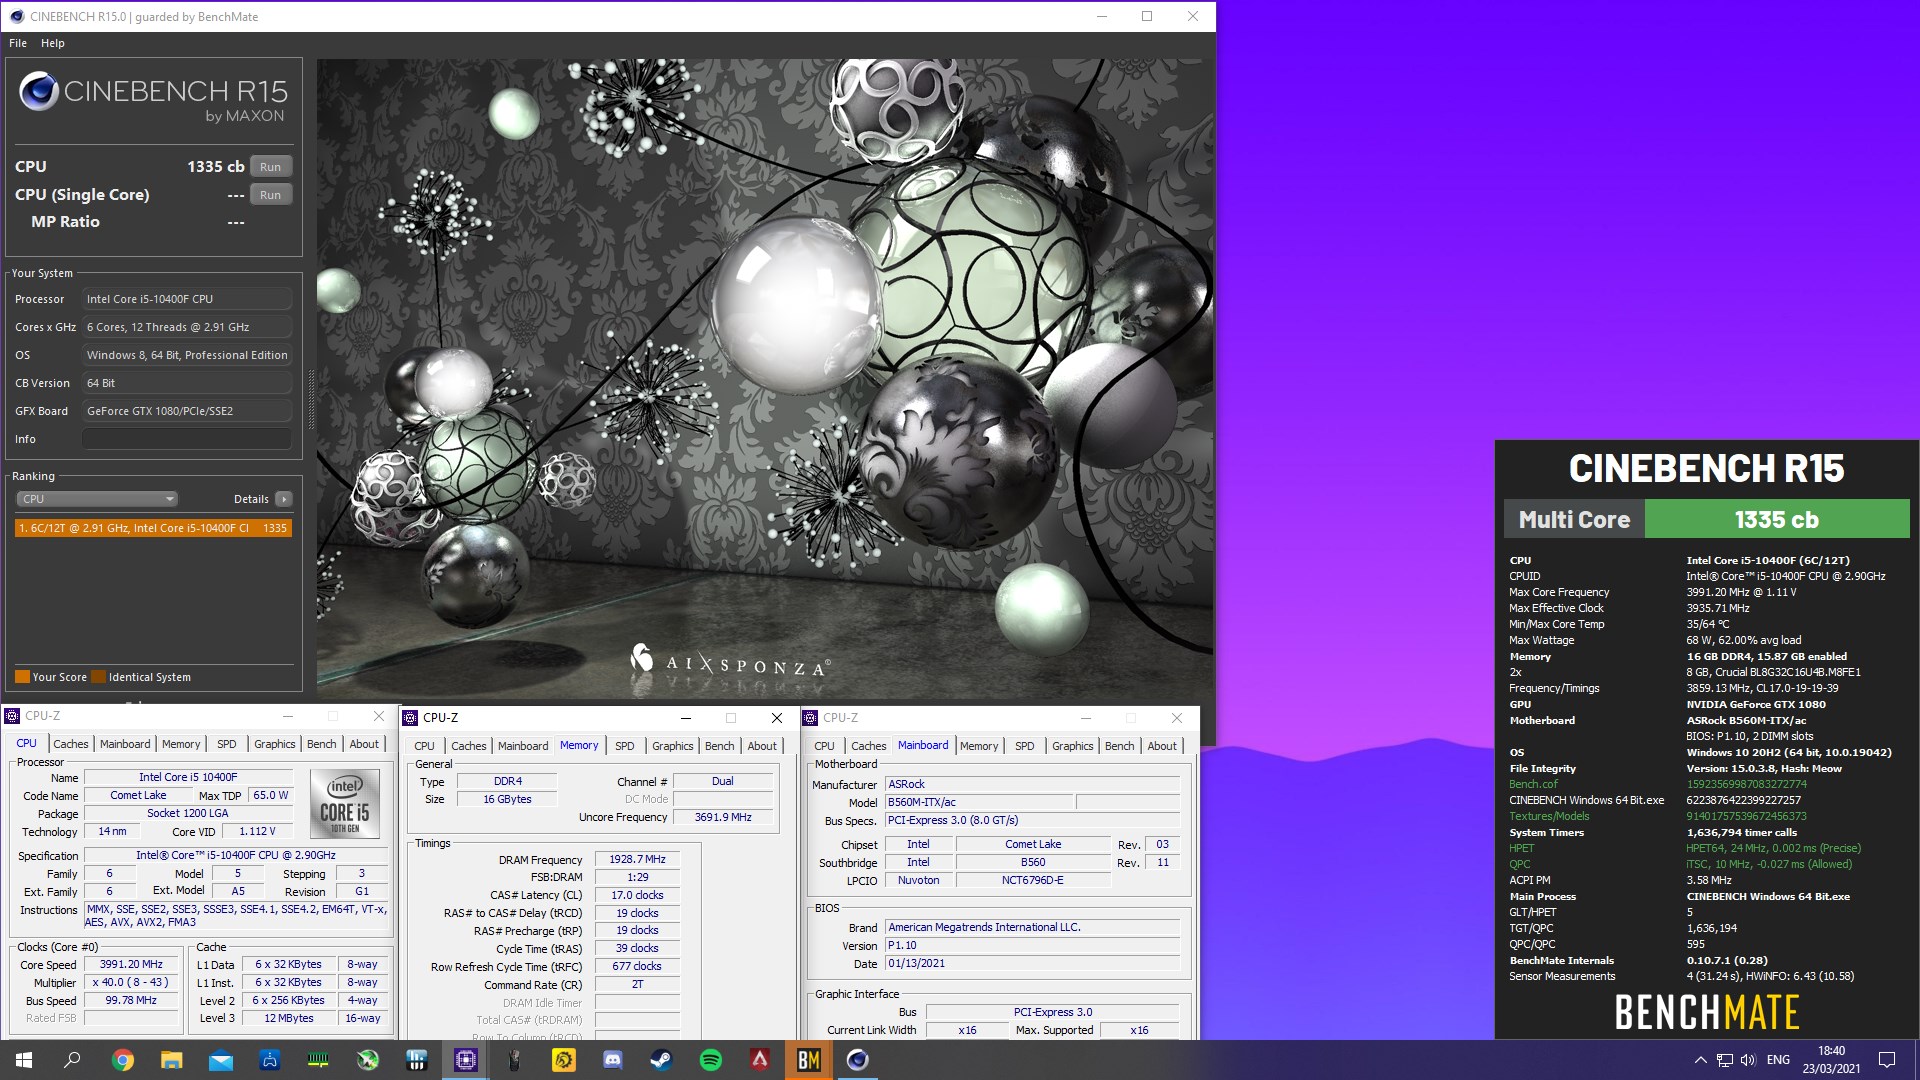
Task: Open the audio mixer bars taskbar icon
Action: click(x=416, y=1060)
